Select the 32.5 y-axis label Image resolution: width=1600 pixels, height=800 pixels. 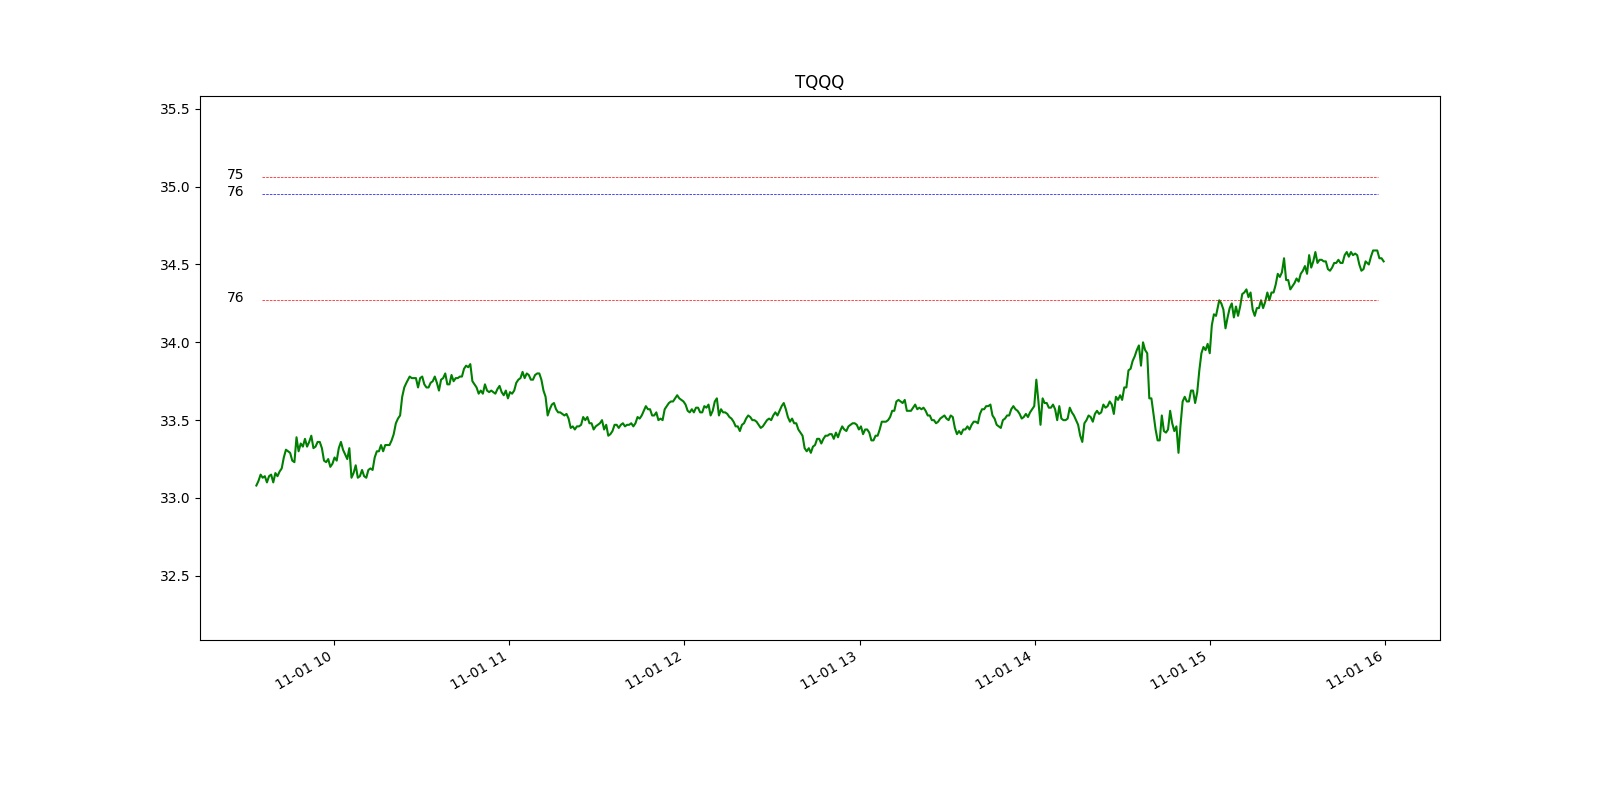(x=174, y=576)
